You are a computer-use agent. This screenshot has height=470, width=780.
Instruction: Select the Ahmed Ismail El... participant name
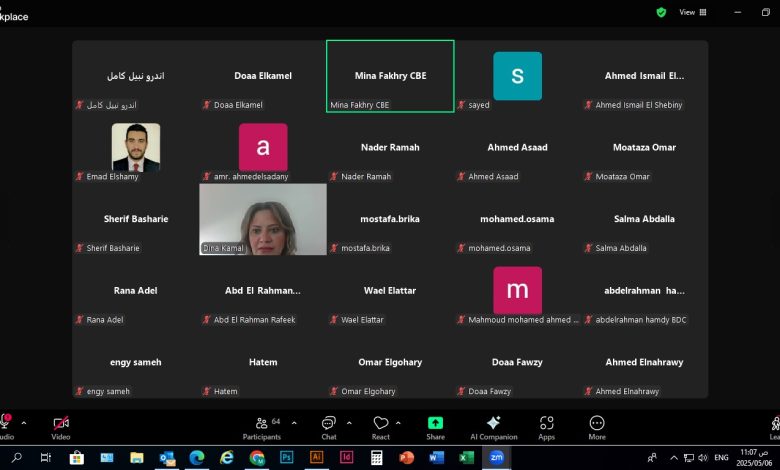click(644, 76)
